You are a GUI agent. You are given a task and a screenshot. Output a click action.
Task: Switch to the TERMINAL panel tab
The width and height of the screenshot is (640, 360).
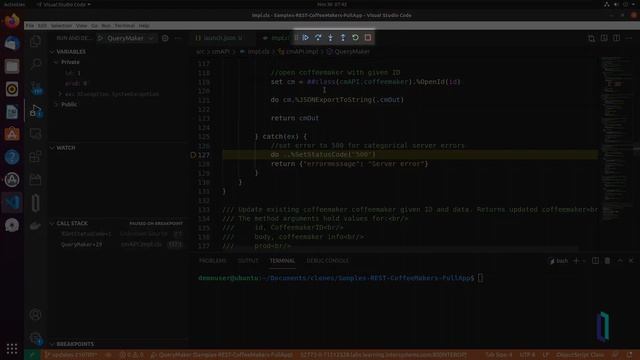coord(282,261)
